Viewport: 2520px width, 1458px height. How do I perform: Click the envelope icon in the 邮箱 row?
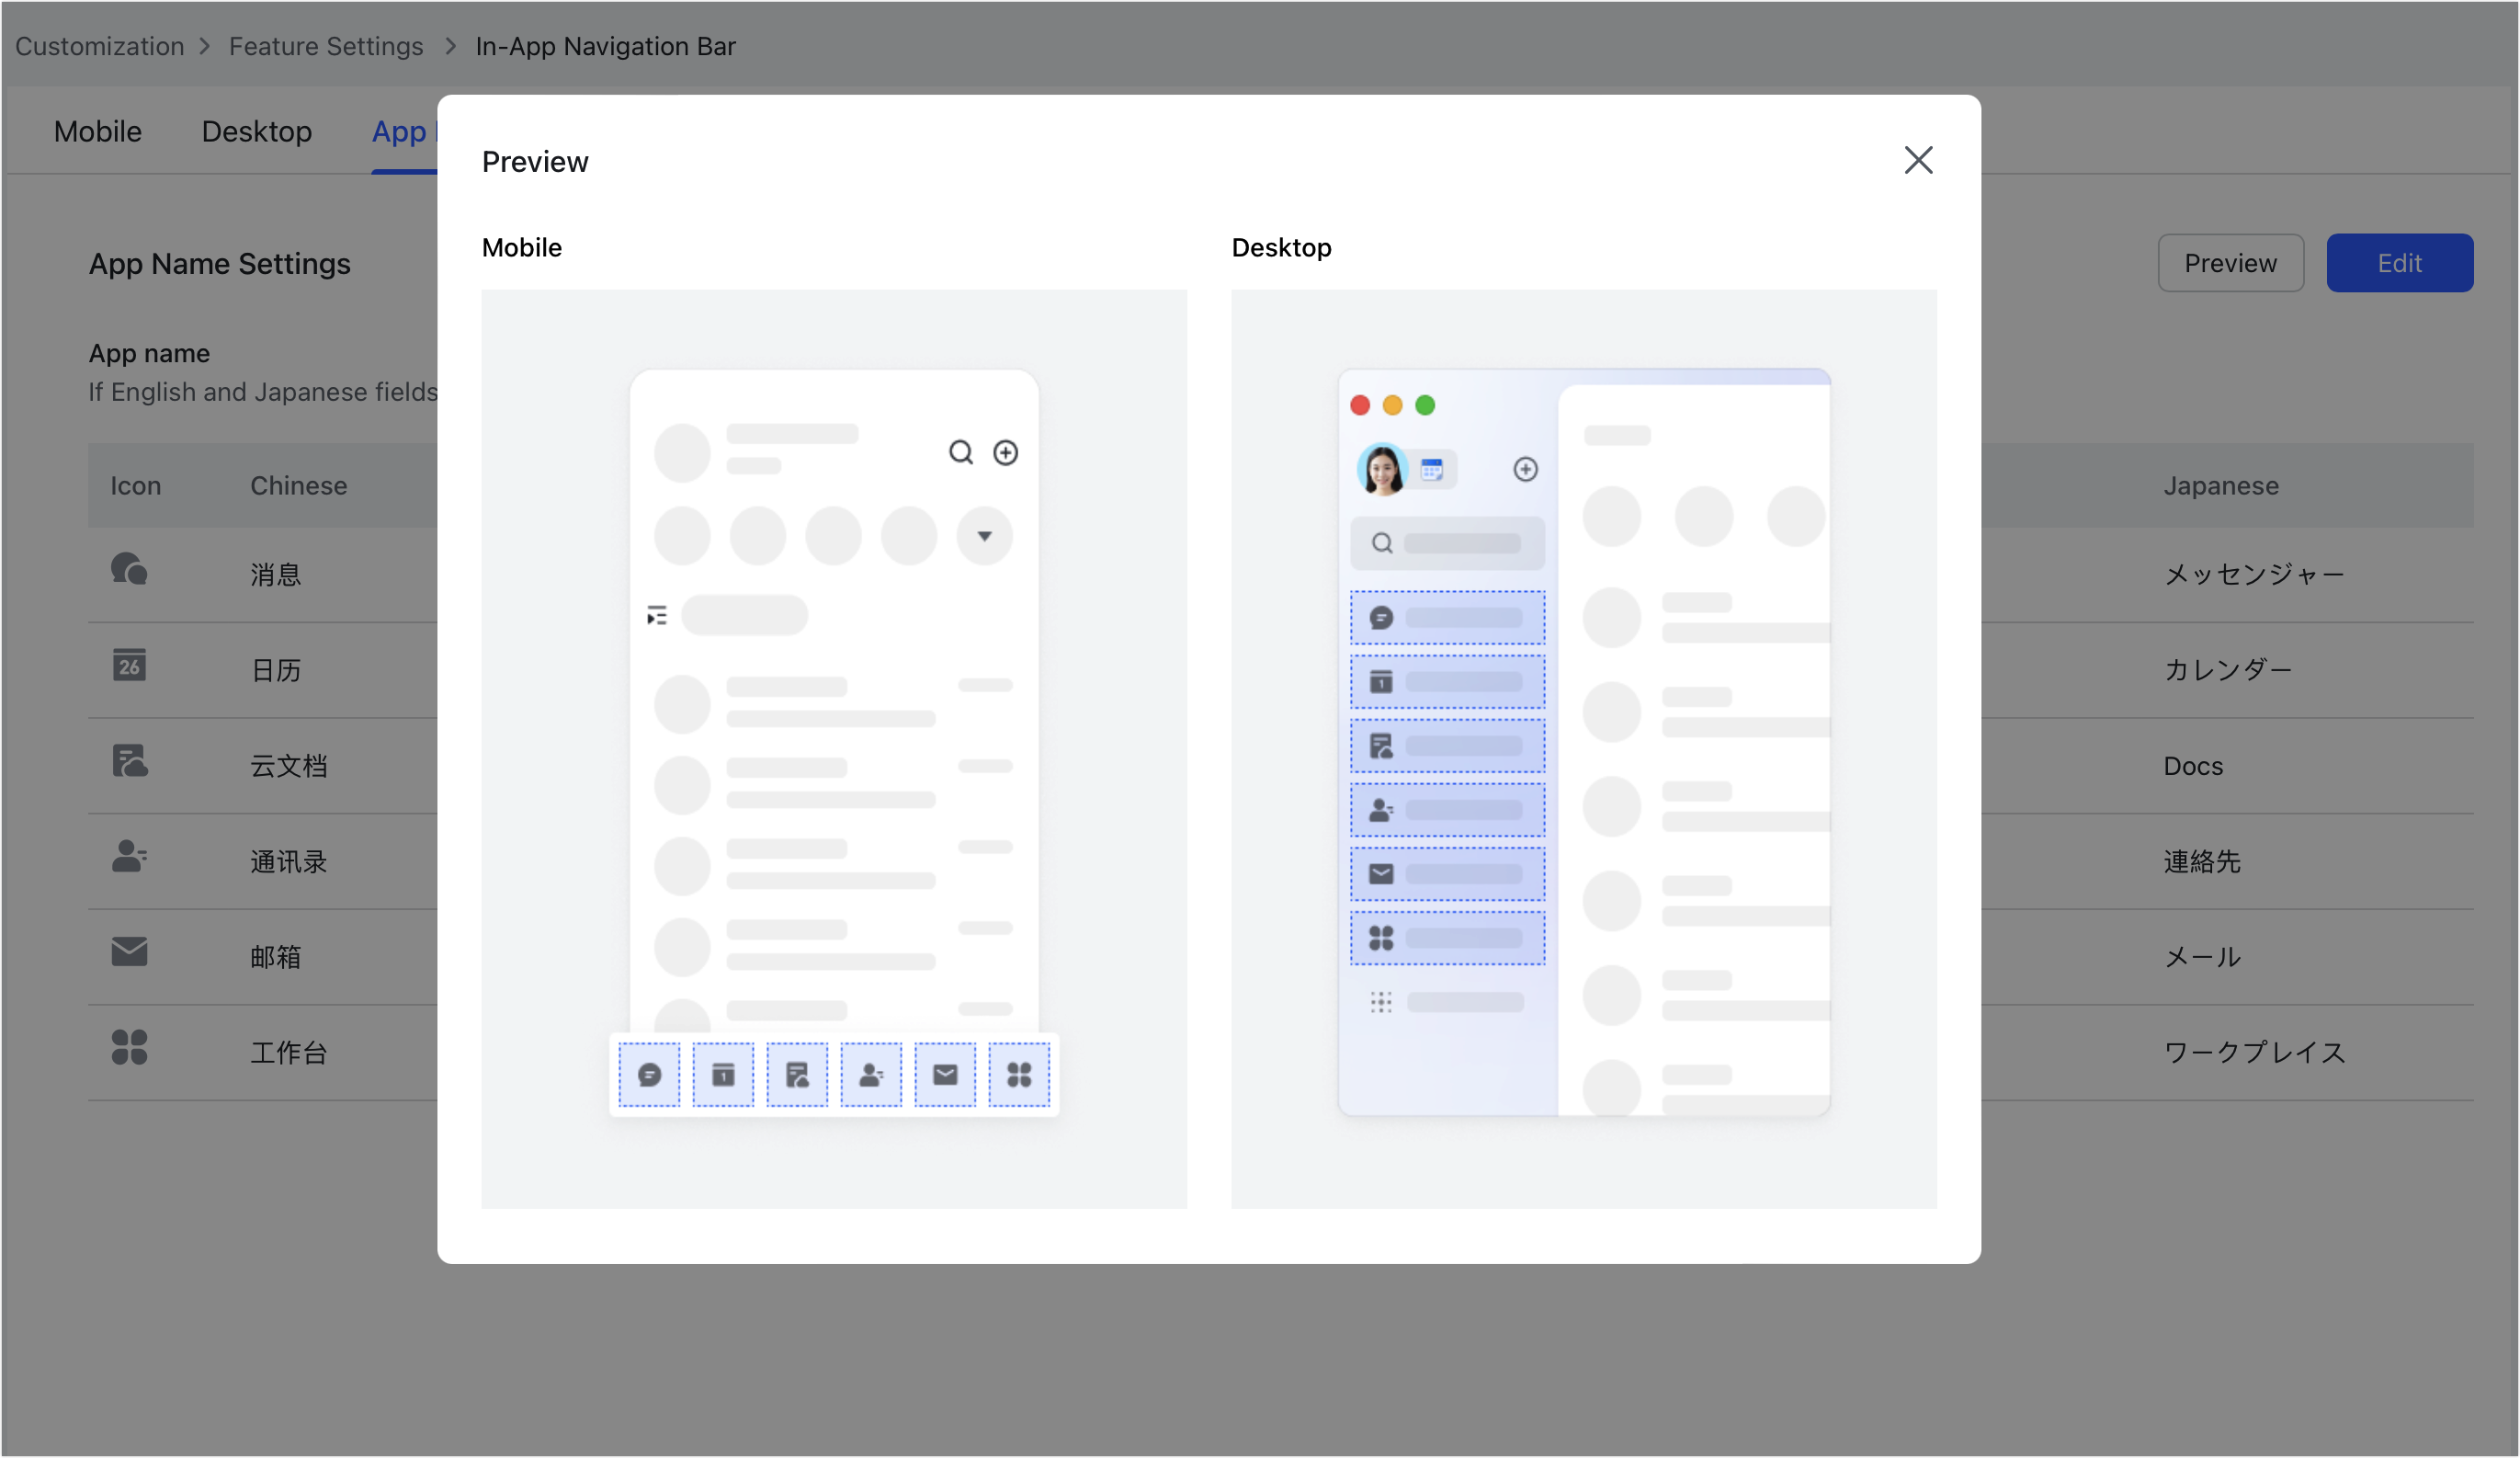[129, 952]
